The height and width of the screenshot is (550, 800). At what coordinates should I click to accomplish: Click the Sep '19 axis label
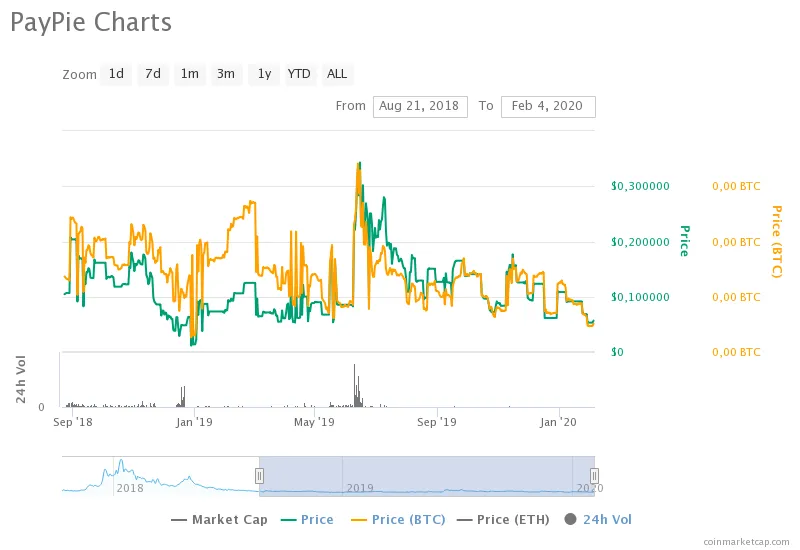coord(437,422)
